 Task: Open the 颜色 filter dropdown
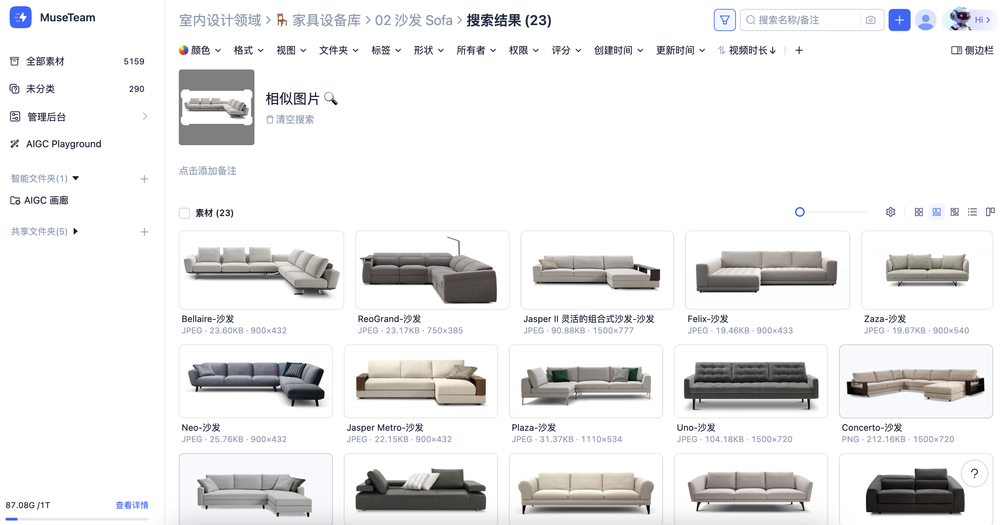pos(200,50)
